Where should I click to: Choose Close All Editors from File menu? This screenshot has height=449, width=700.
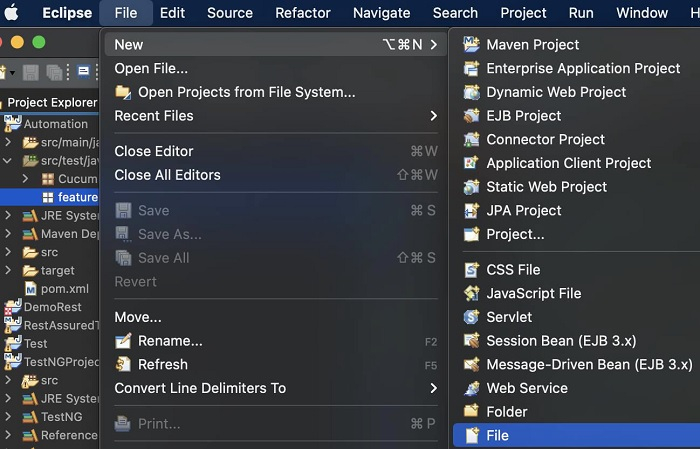pyautogui.click(x=167, y=175)
